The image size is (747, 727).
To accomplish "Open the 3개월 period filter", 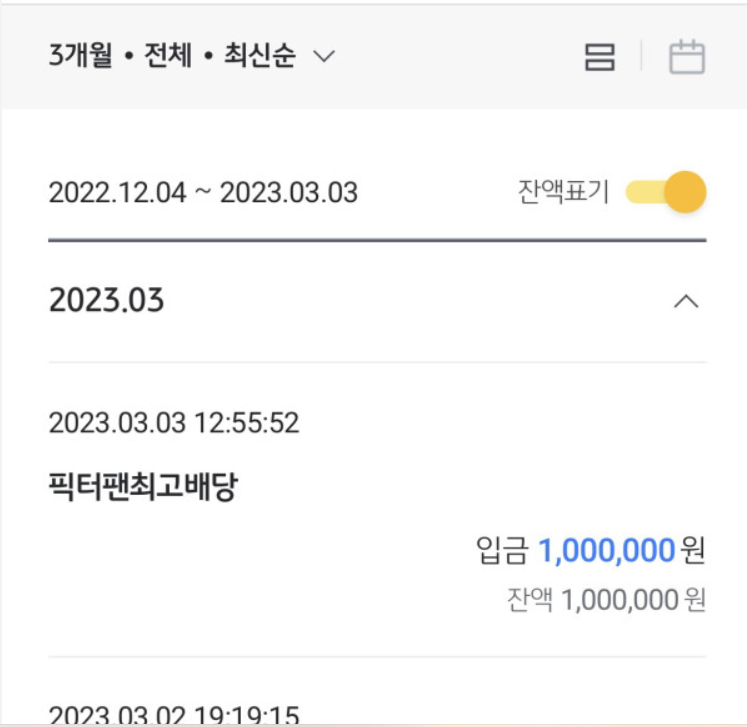I will point(80,55).
